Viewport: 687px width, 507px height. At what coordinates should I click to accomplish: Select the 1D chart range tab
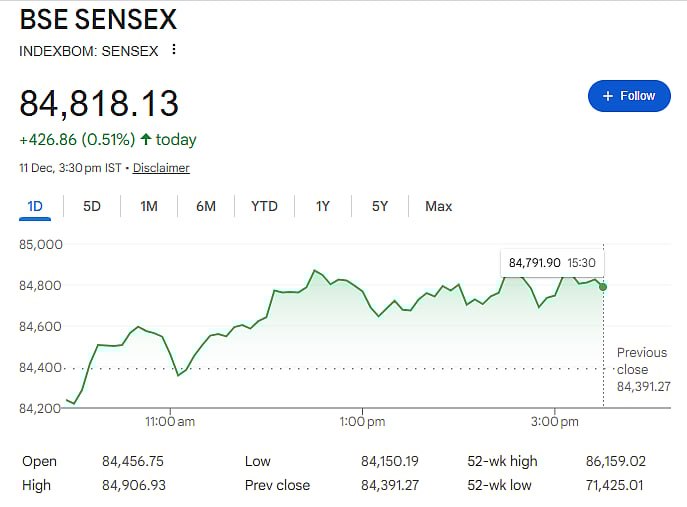[35, 206]
